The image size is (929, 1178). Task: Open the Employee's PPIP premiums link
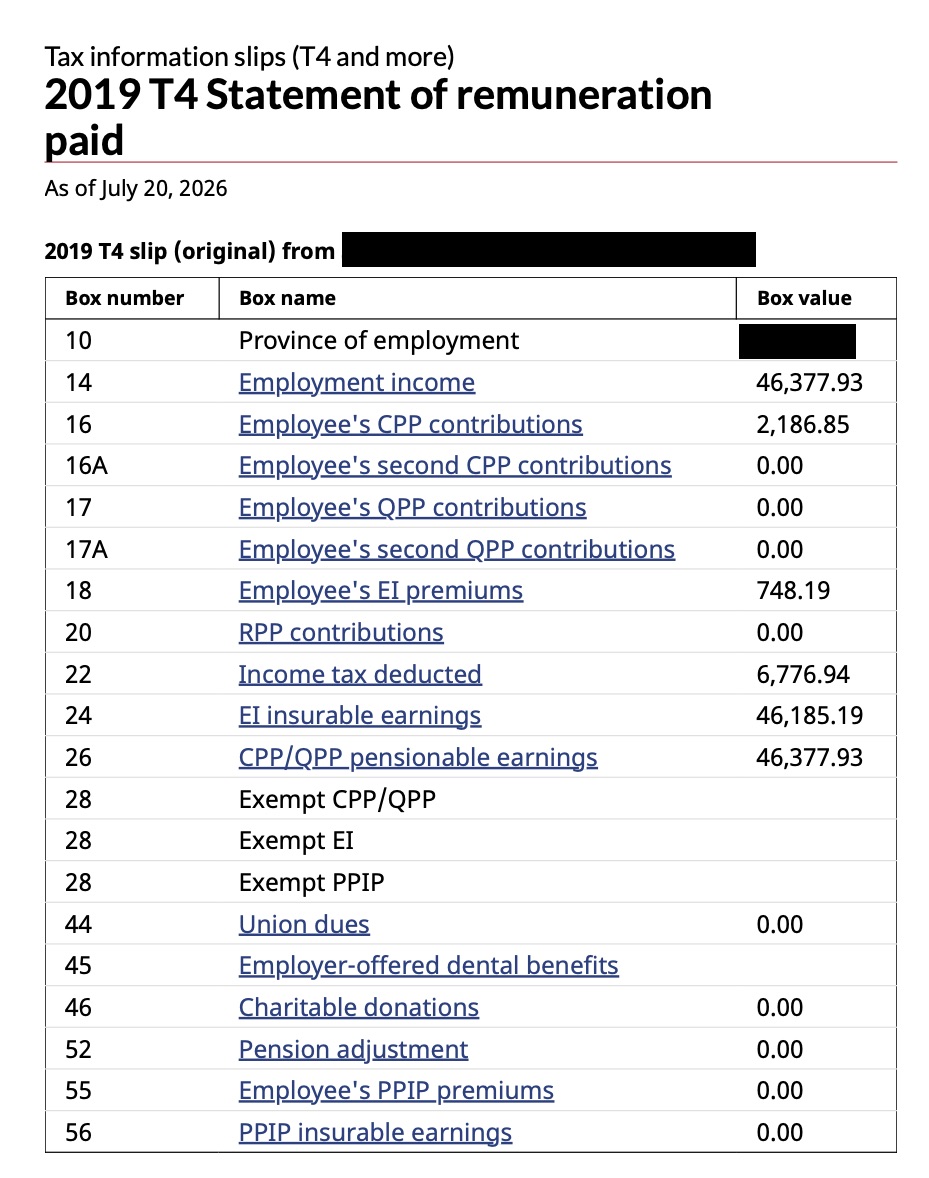(x=397, y=1091)
